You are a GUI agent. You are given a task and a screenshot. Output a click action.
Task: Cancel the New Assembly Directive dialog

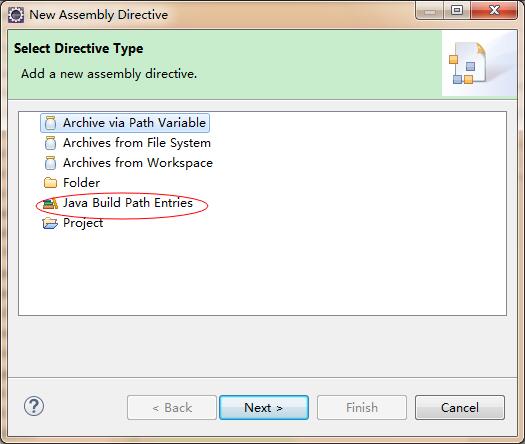coord(460,408)
